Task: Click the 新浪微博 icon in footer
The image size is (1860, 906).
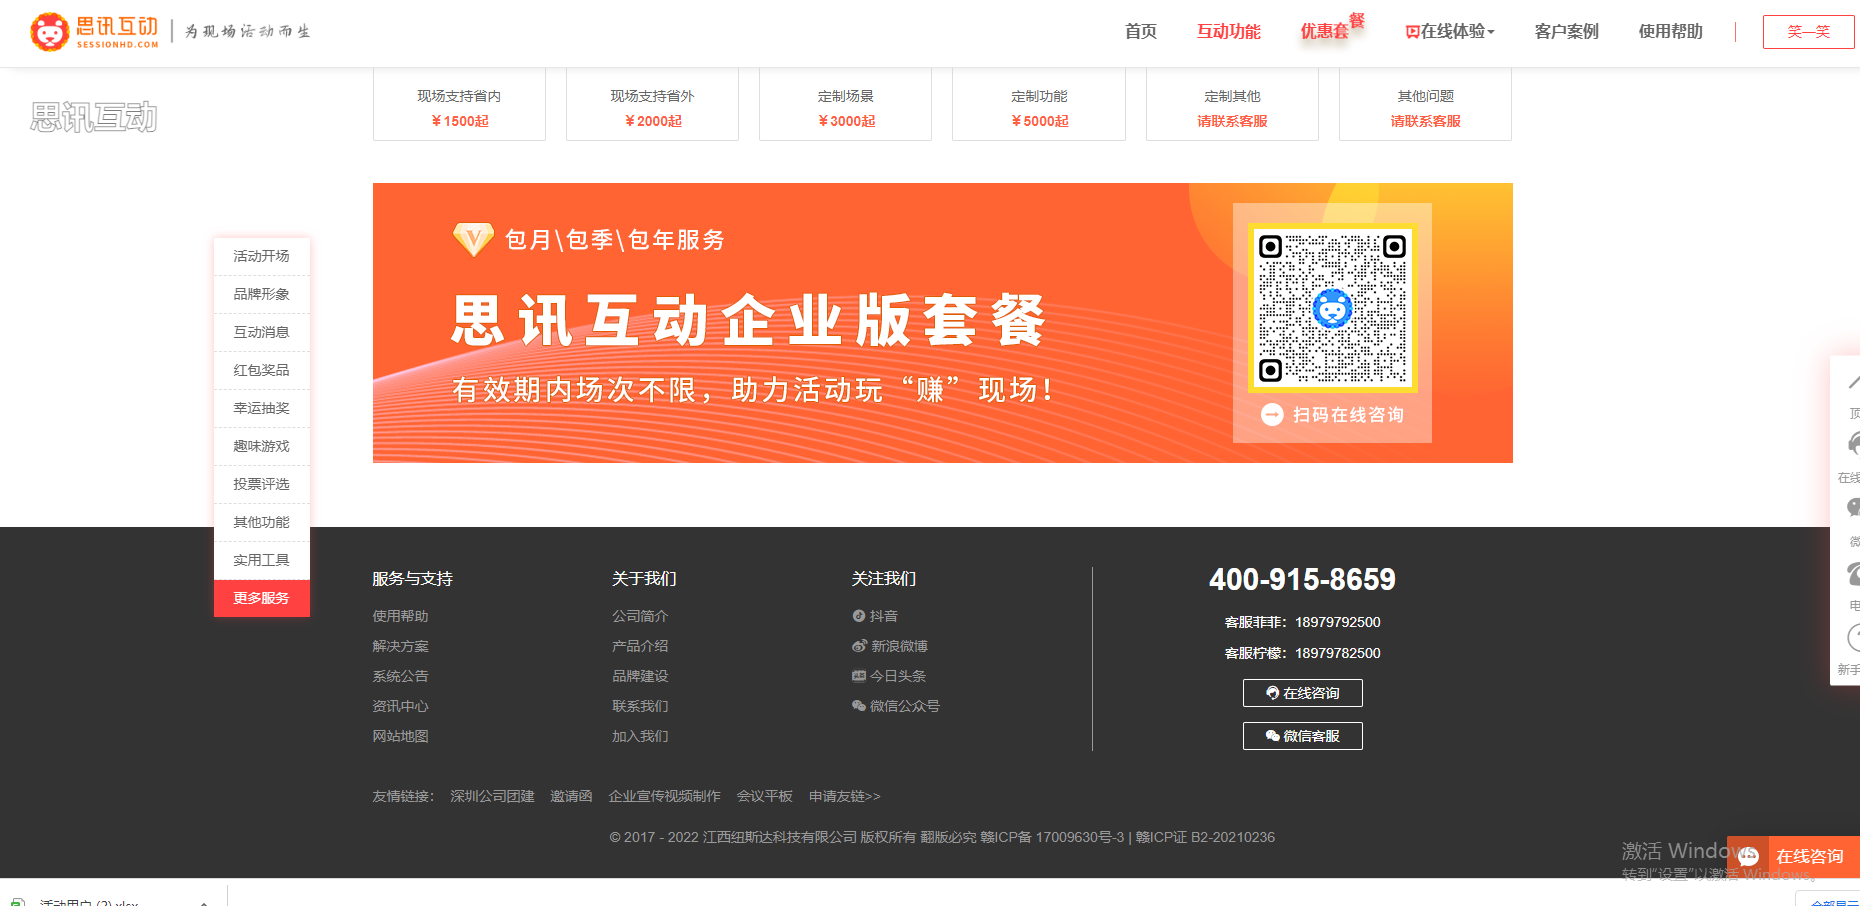Action: (859, 646)
